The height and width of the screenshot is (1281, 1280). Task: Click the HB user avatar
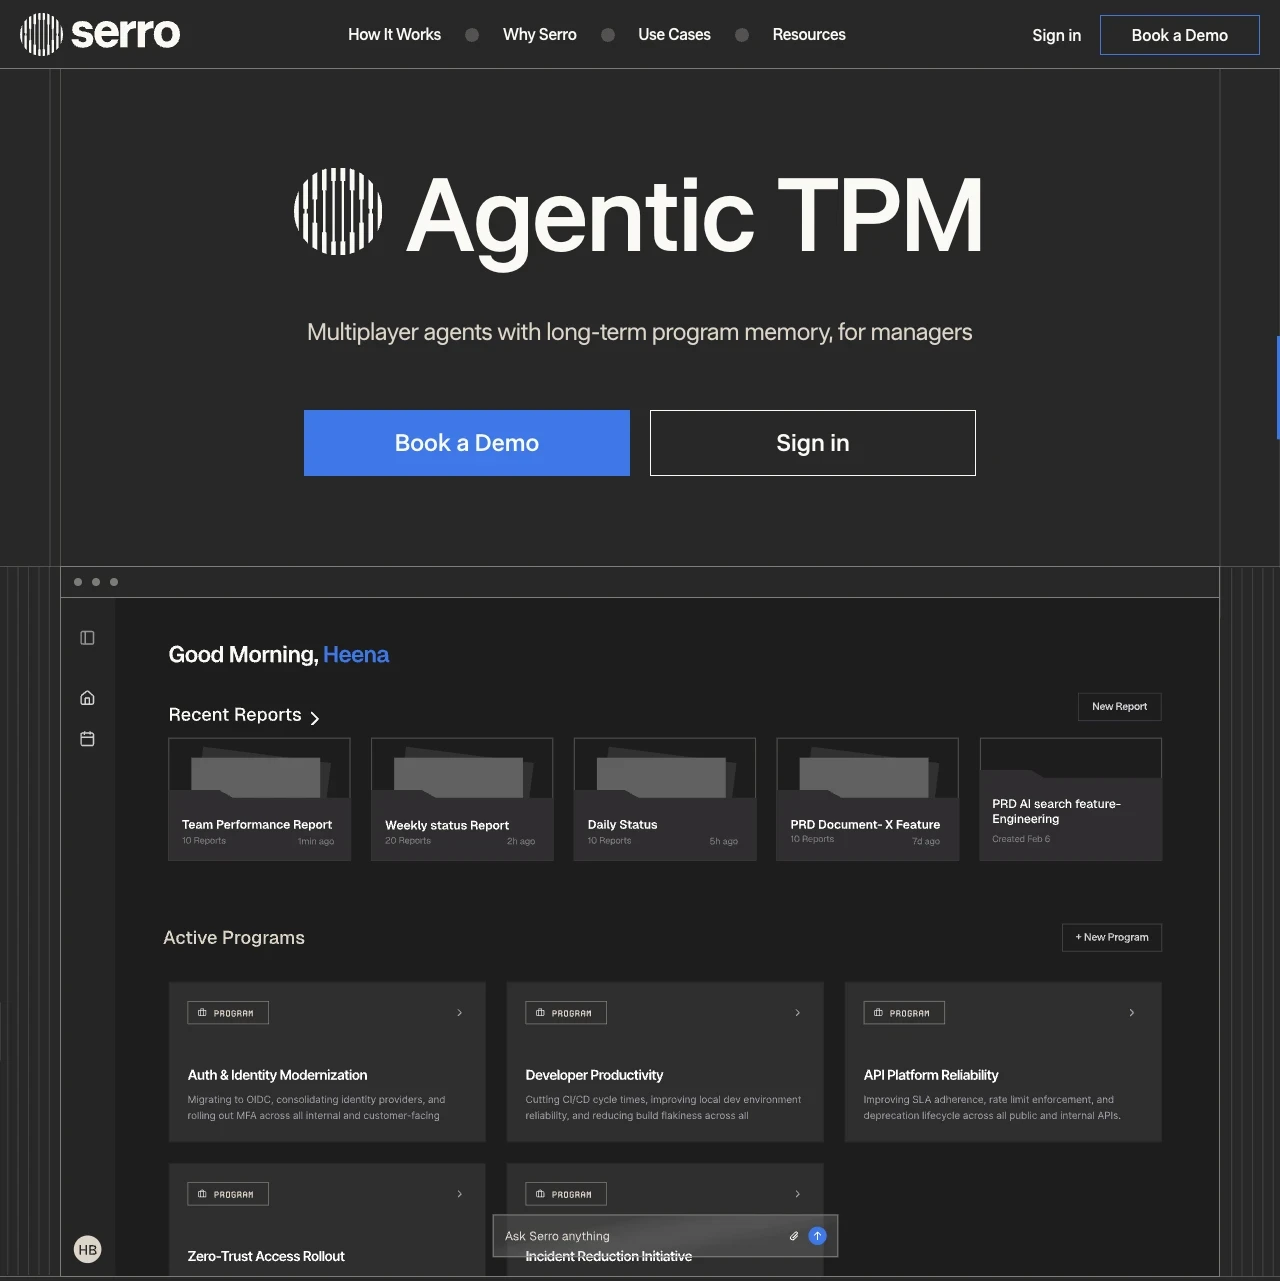click(x=88, y=1249)
